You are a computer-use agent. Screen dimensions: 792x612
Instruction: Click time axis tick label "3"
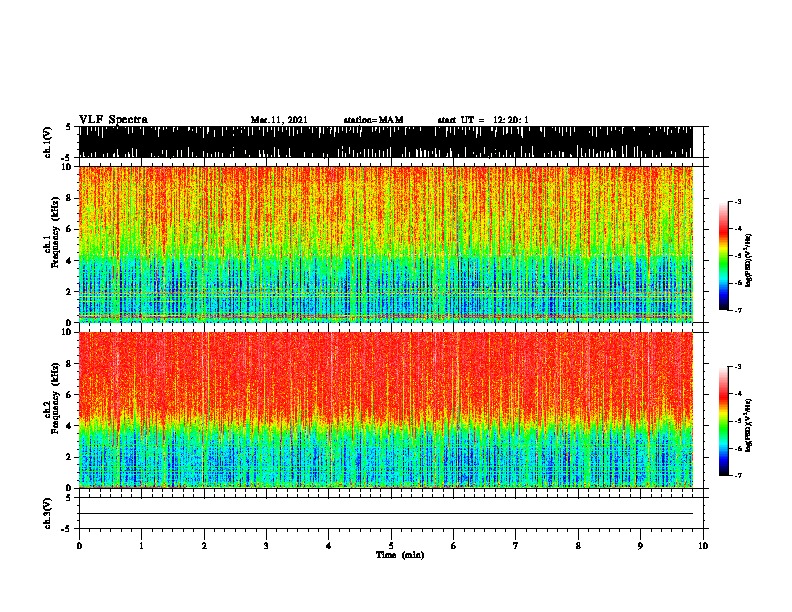click(x=266, y=546)
